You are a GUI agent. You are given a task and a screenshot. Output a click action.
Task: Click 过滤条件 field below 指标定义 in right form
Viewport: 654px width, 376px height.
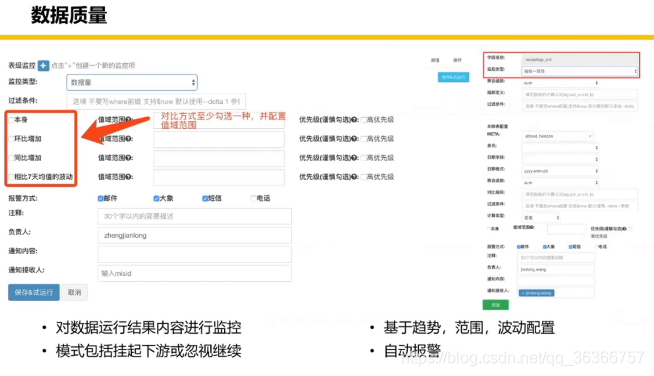[x=580, y=106]
